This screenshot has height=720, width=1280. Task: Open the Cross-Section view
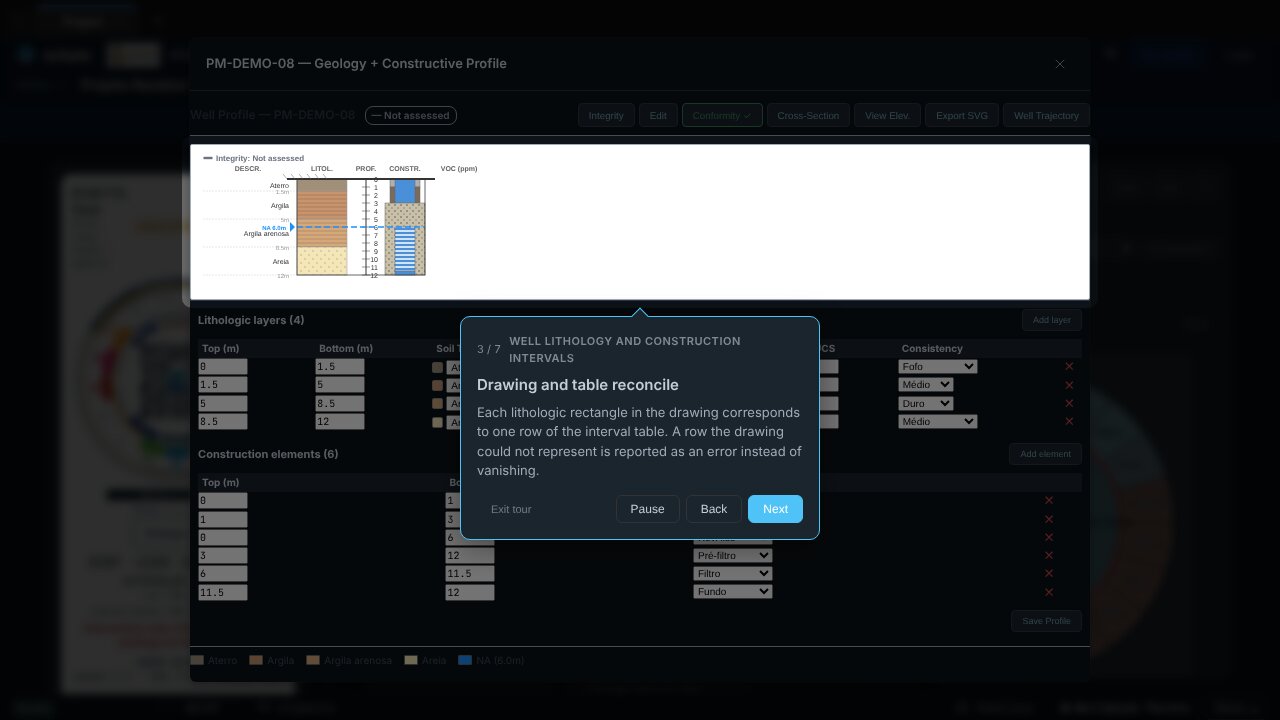coord(808,116)
